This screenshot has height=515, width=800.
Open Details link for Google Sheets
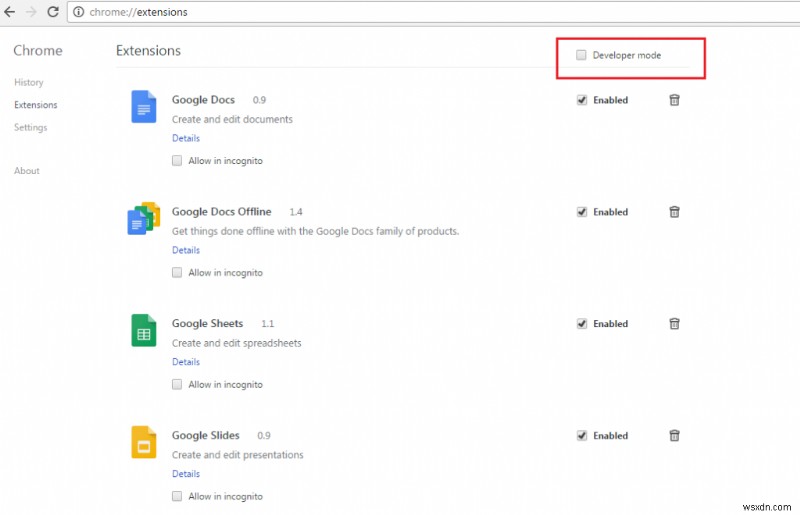coord(186,362)
